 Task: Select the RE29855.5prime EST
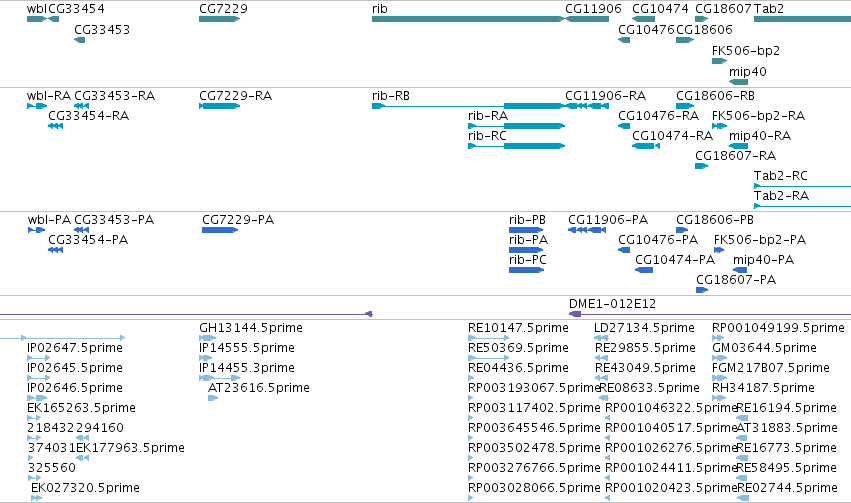pyautogui.click(x=601, y=358)
